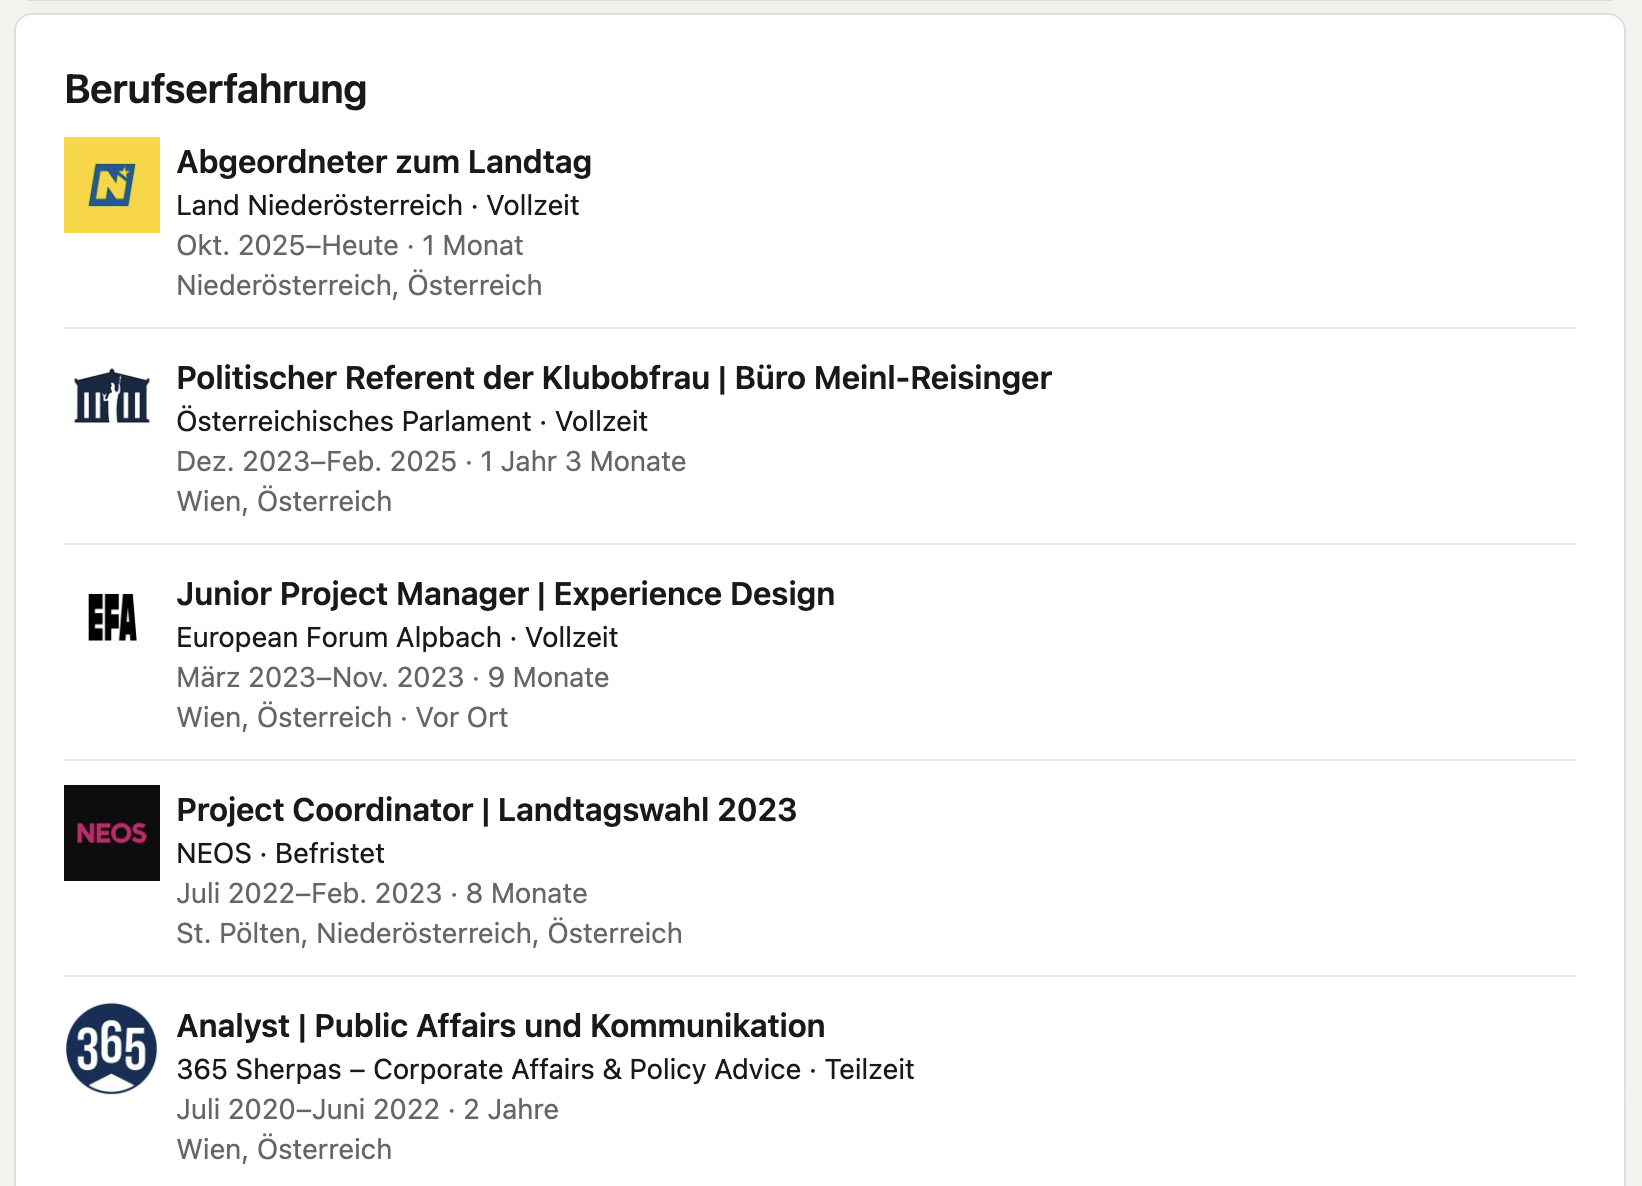This screenshot has width=1642, height=1186.
Task: Click the 365 Sherpas round logo
Action: [112, 1048]
